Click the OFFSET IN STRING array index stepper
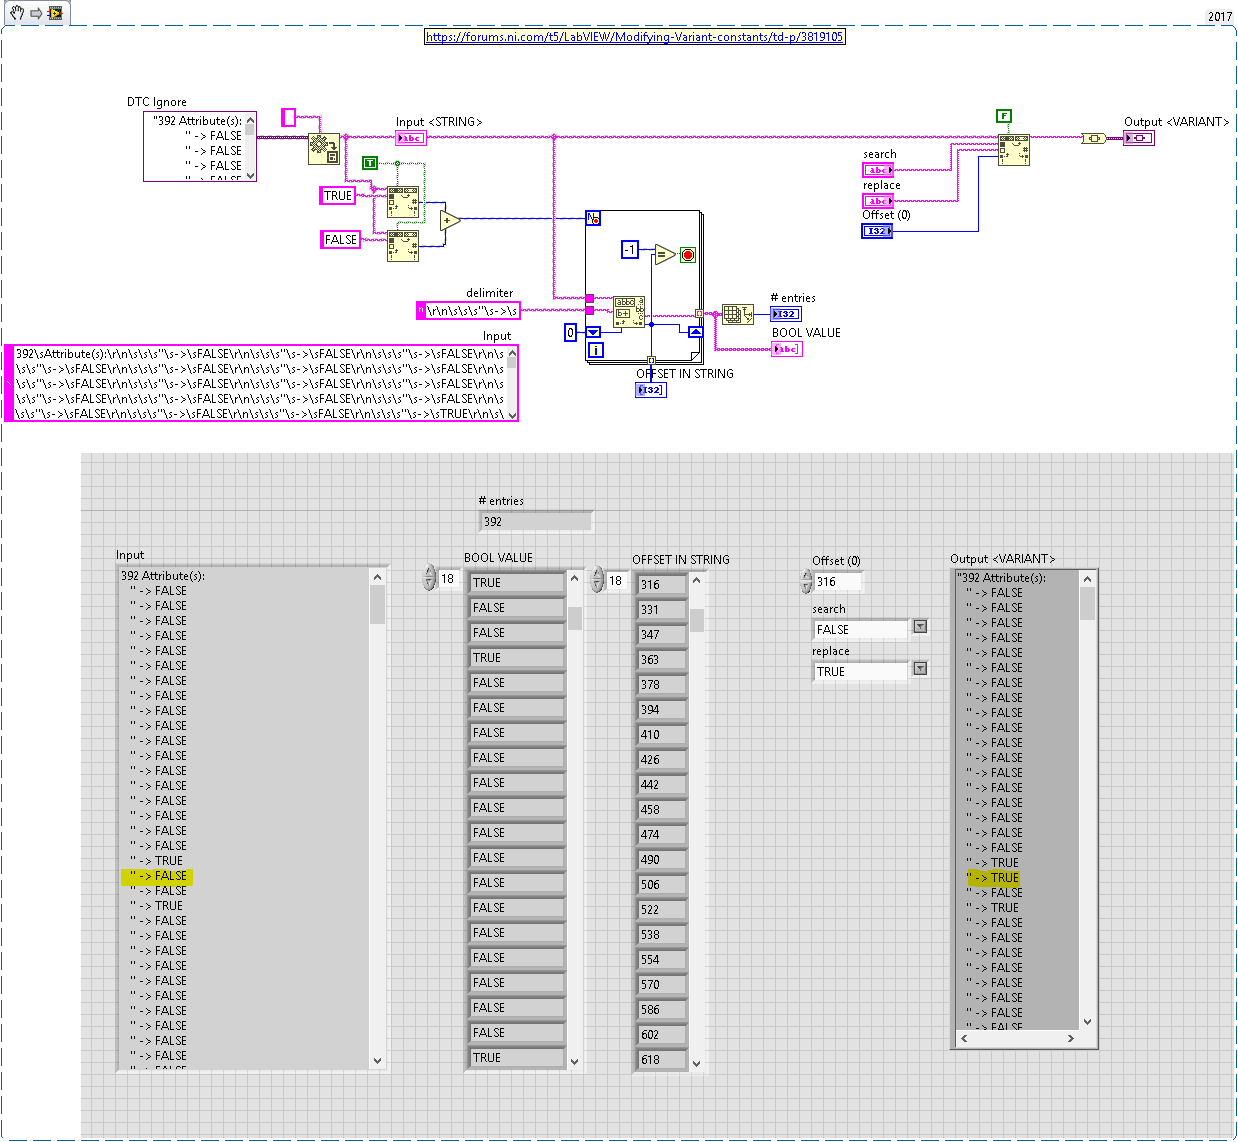The height and width of the screenshot is (1142, 1238). pos(598,580)
